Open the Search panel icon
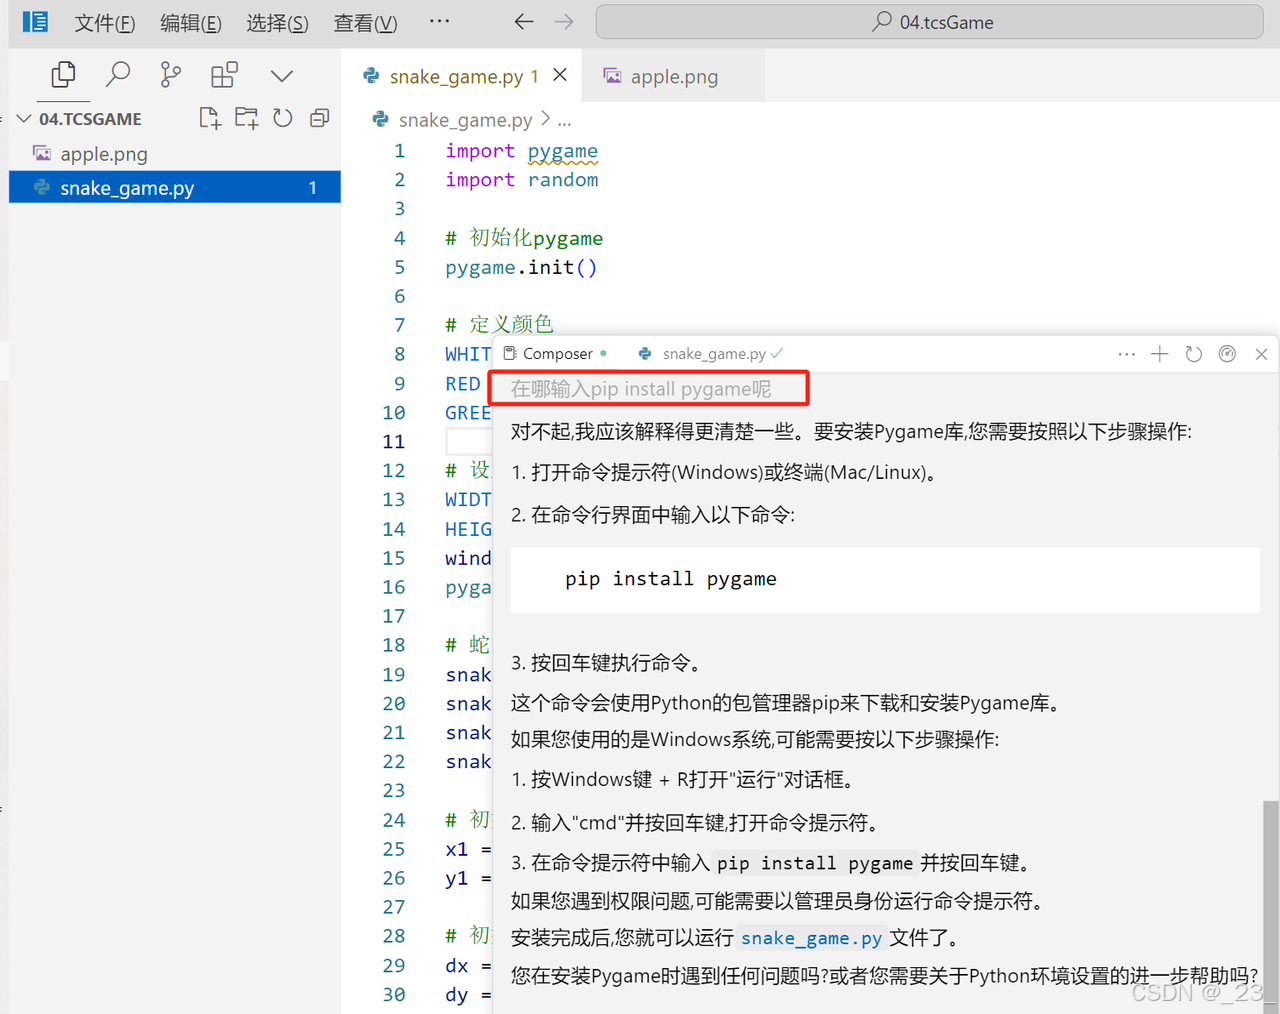The height and width of the screenshot is (1014, 1280). click(118, 75)
